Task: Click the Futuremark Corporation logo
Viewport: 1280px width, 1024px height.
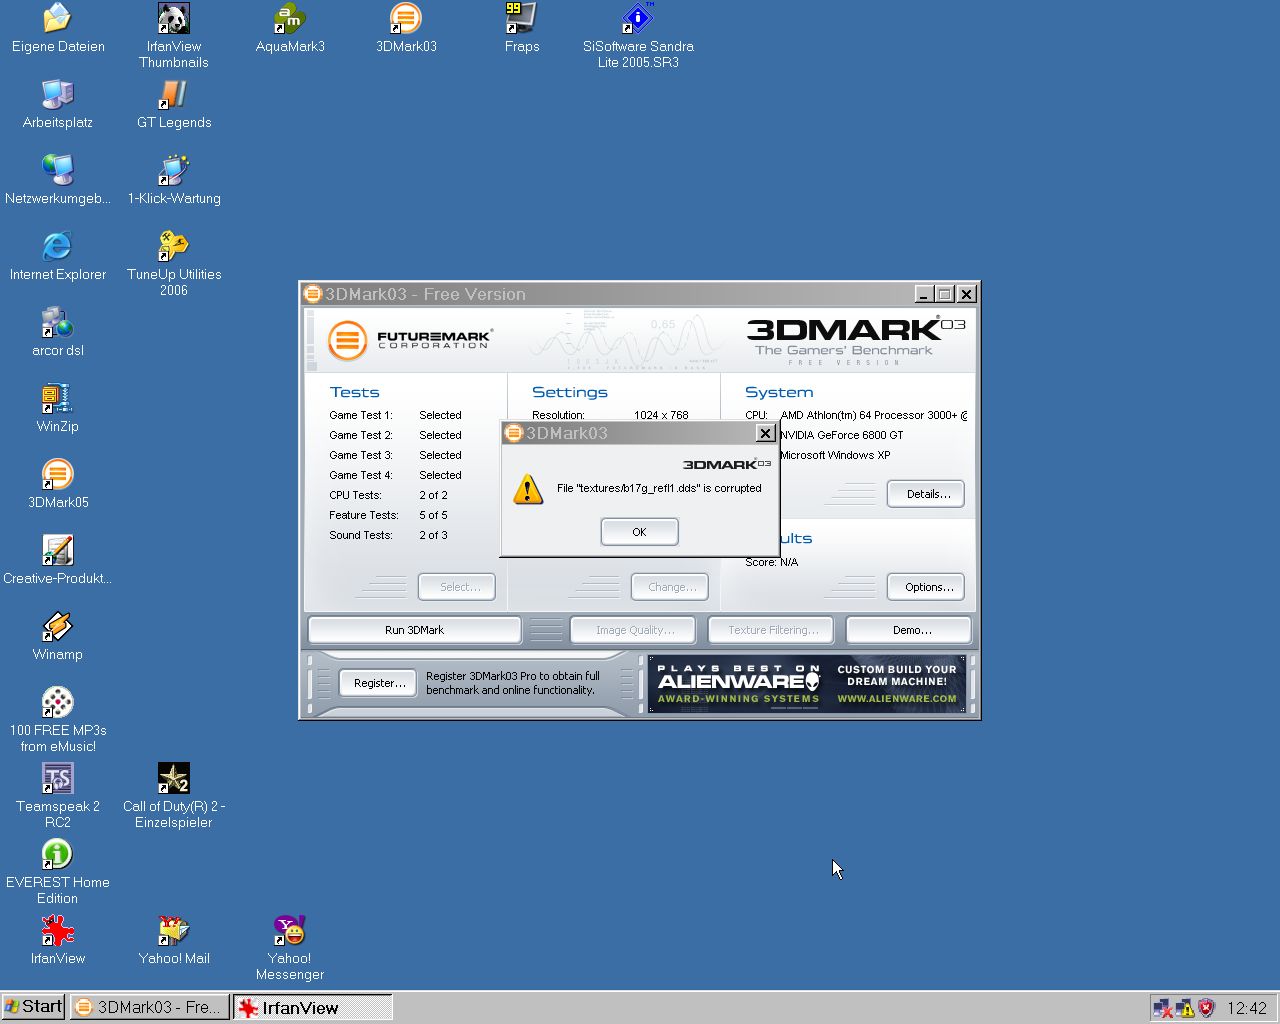Action: tap(410, 340)
